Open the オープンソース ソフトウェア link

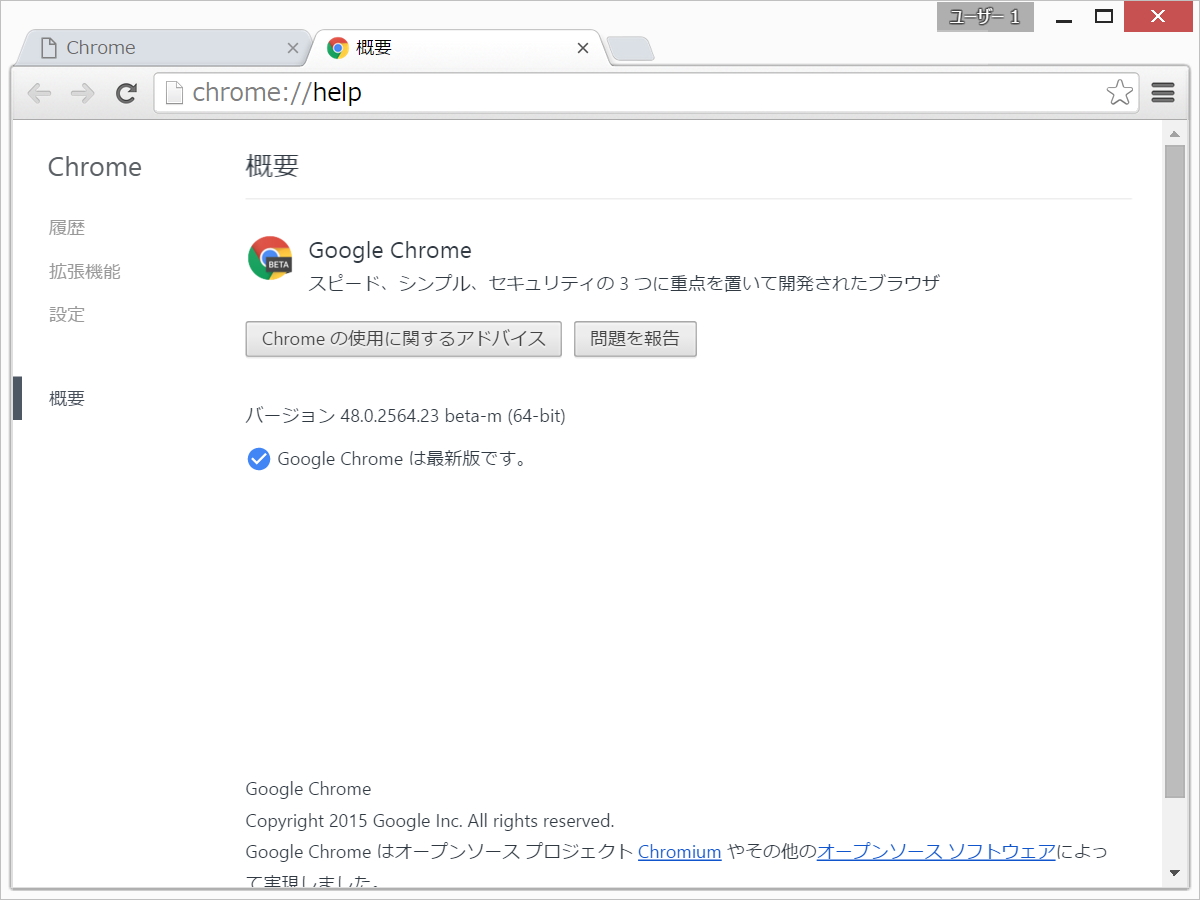click(x=935, y=851)
